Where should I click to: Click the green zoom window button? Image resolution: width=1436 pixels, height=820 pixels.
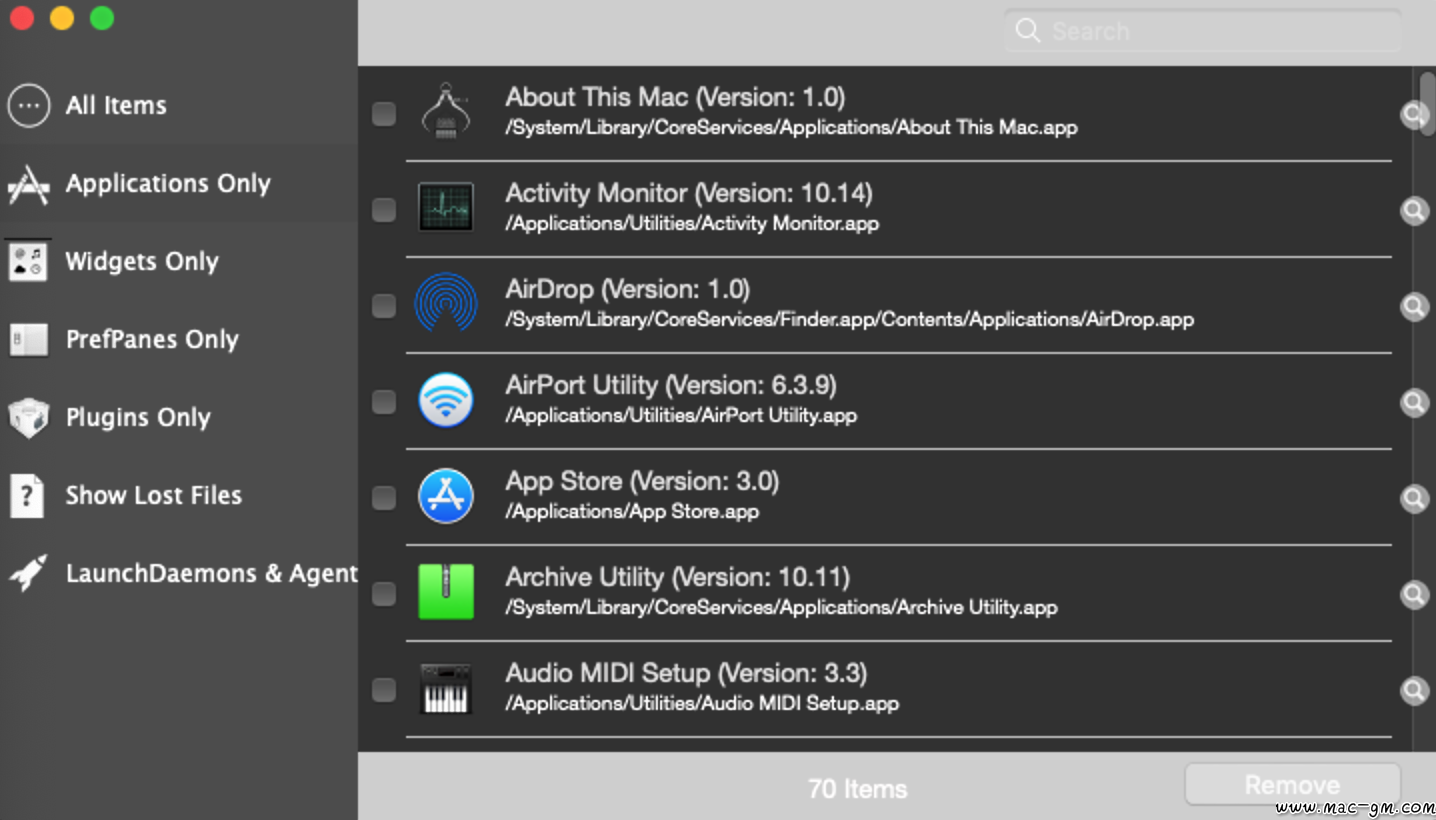102,18
